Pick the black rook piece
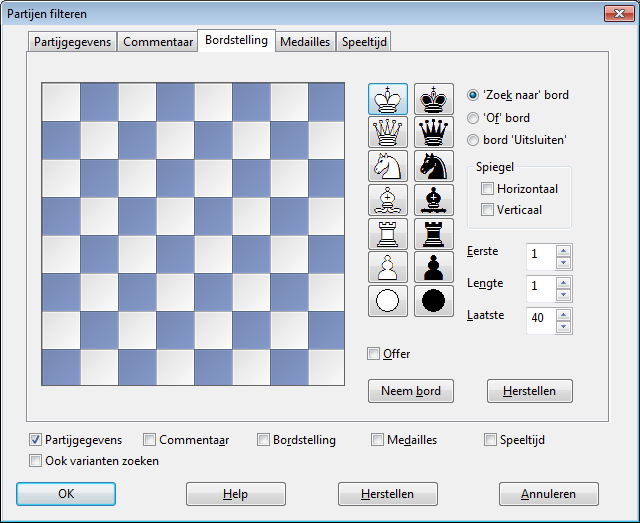Screen dimensions: 640x523 pos(434,234)
